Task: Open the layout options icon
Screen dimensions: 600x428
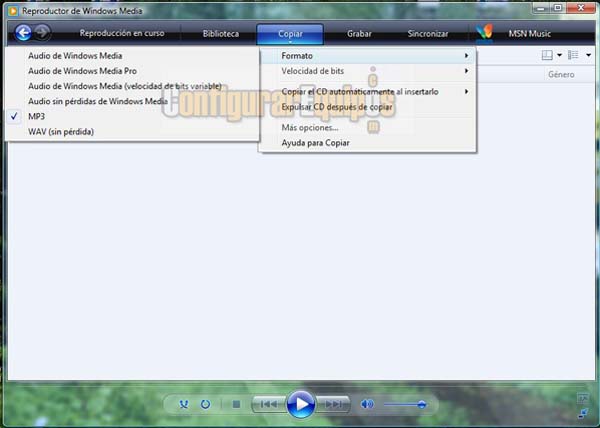Action: (547, 55)
